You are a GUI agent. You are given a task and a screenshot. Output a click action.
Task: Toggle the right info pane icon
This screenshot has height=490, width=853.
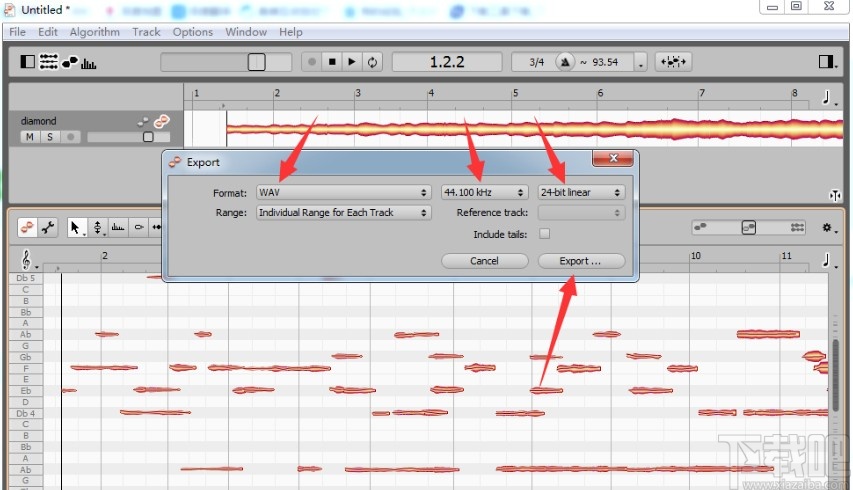(x=826, y=61)
